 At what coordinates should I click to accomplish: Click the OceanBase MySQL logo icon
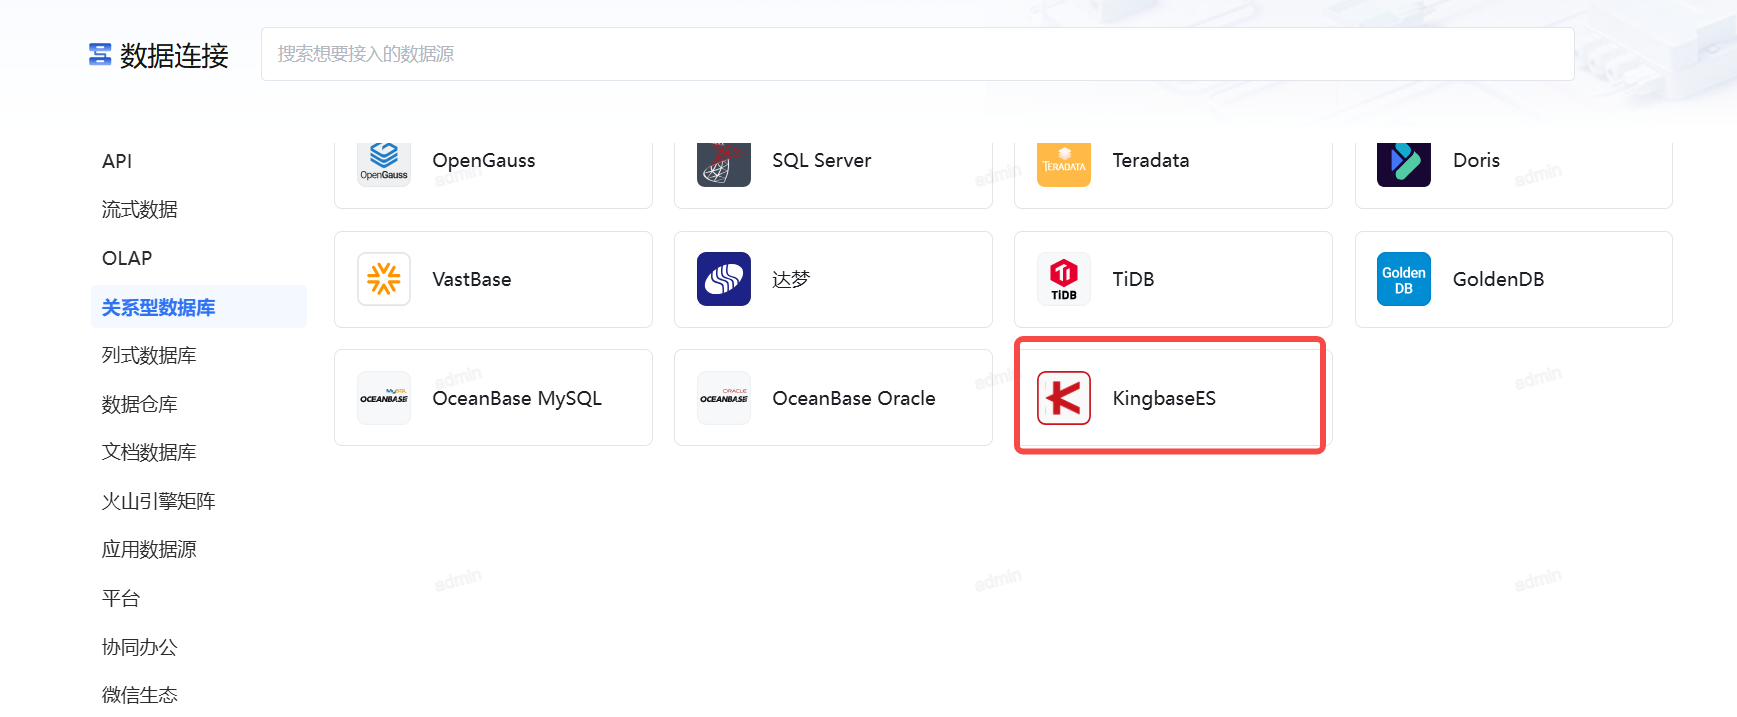click(x=384, y=398)
